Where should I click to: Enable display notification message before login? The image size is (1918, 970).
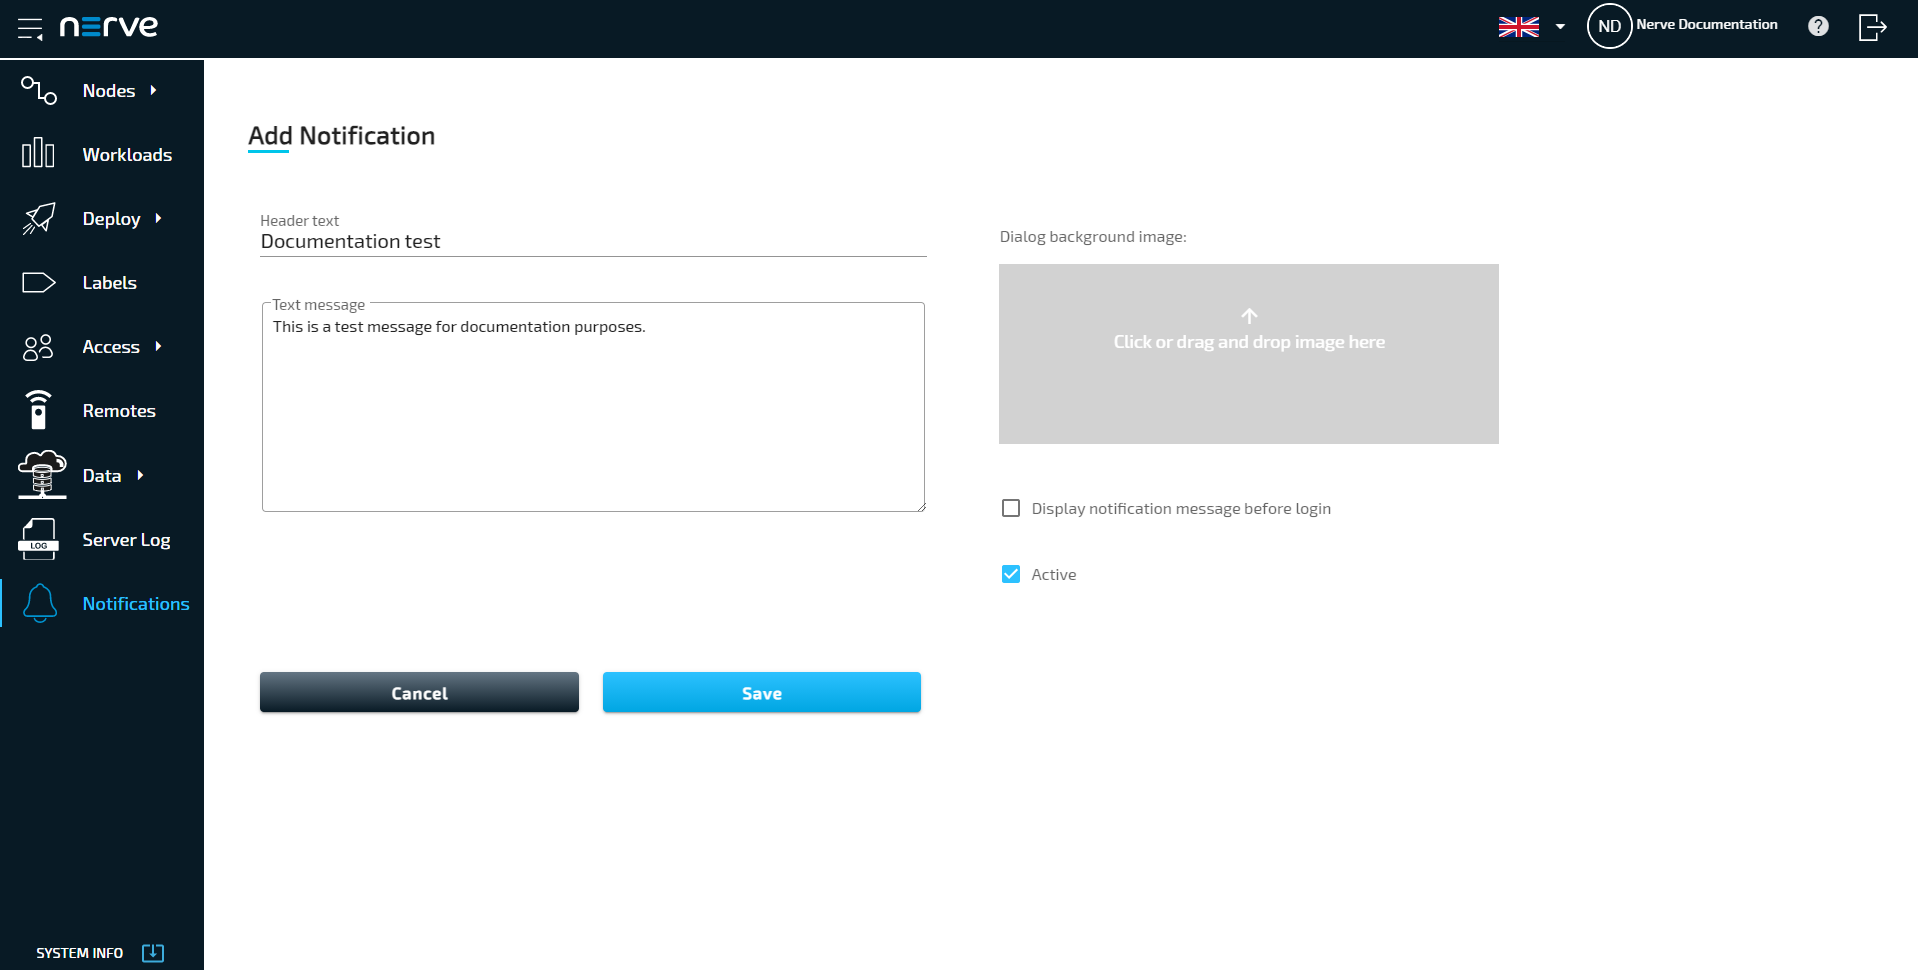click(1011, 509)
